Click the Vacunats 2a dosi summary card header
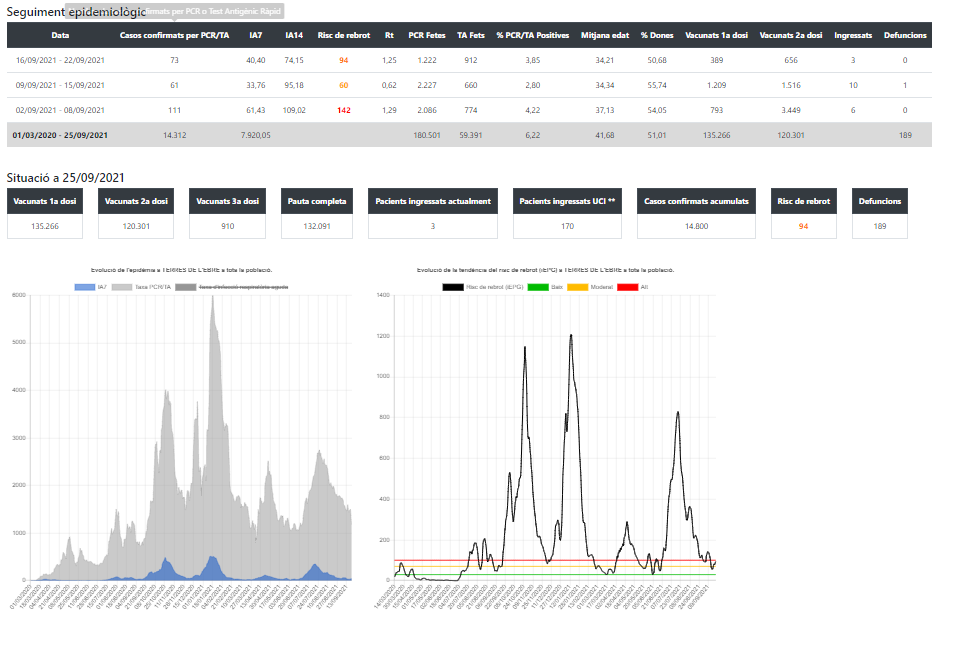This screenshot has width=962, height=653. pyautogui.click(x=136, y=201)
